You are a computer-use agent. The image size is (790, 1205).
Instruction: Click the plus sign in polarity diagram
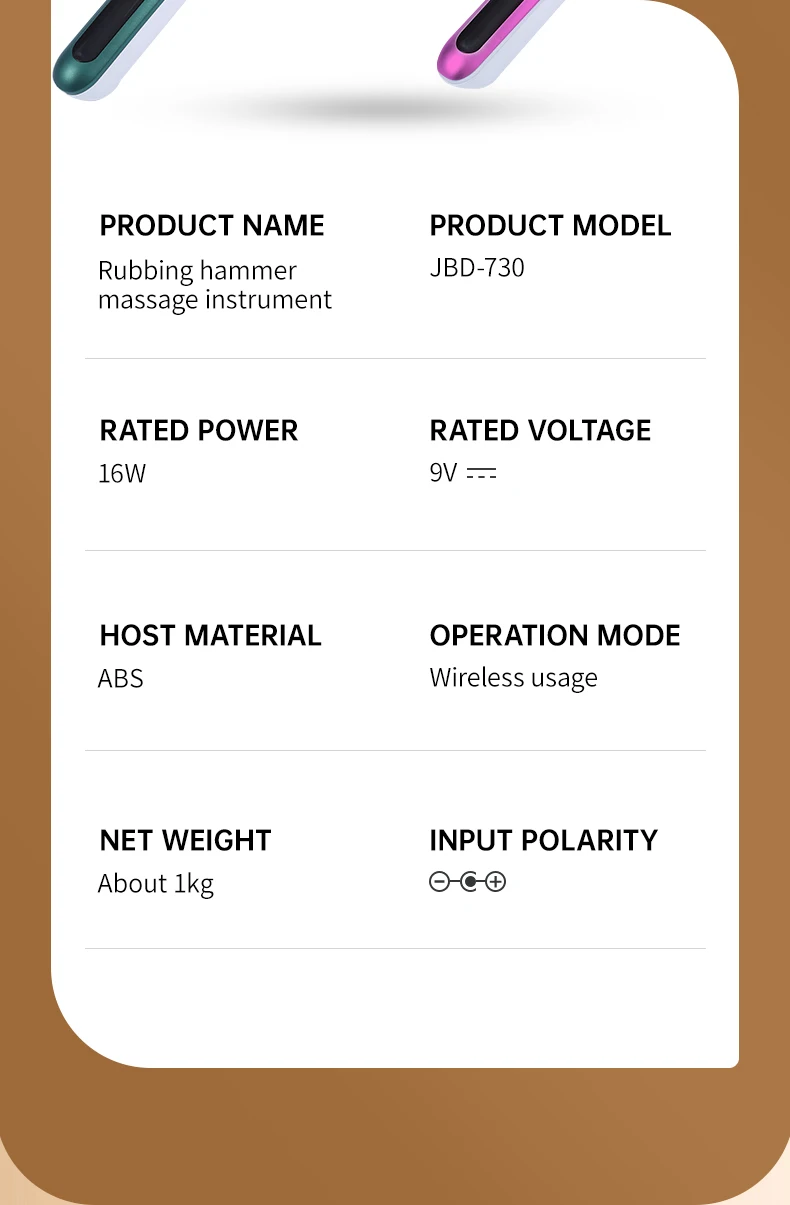[x=496, y=882]
